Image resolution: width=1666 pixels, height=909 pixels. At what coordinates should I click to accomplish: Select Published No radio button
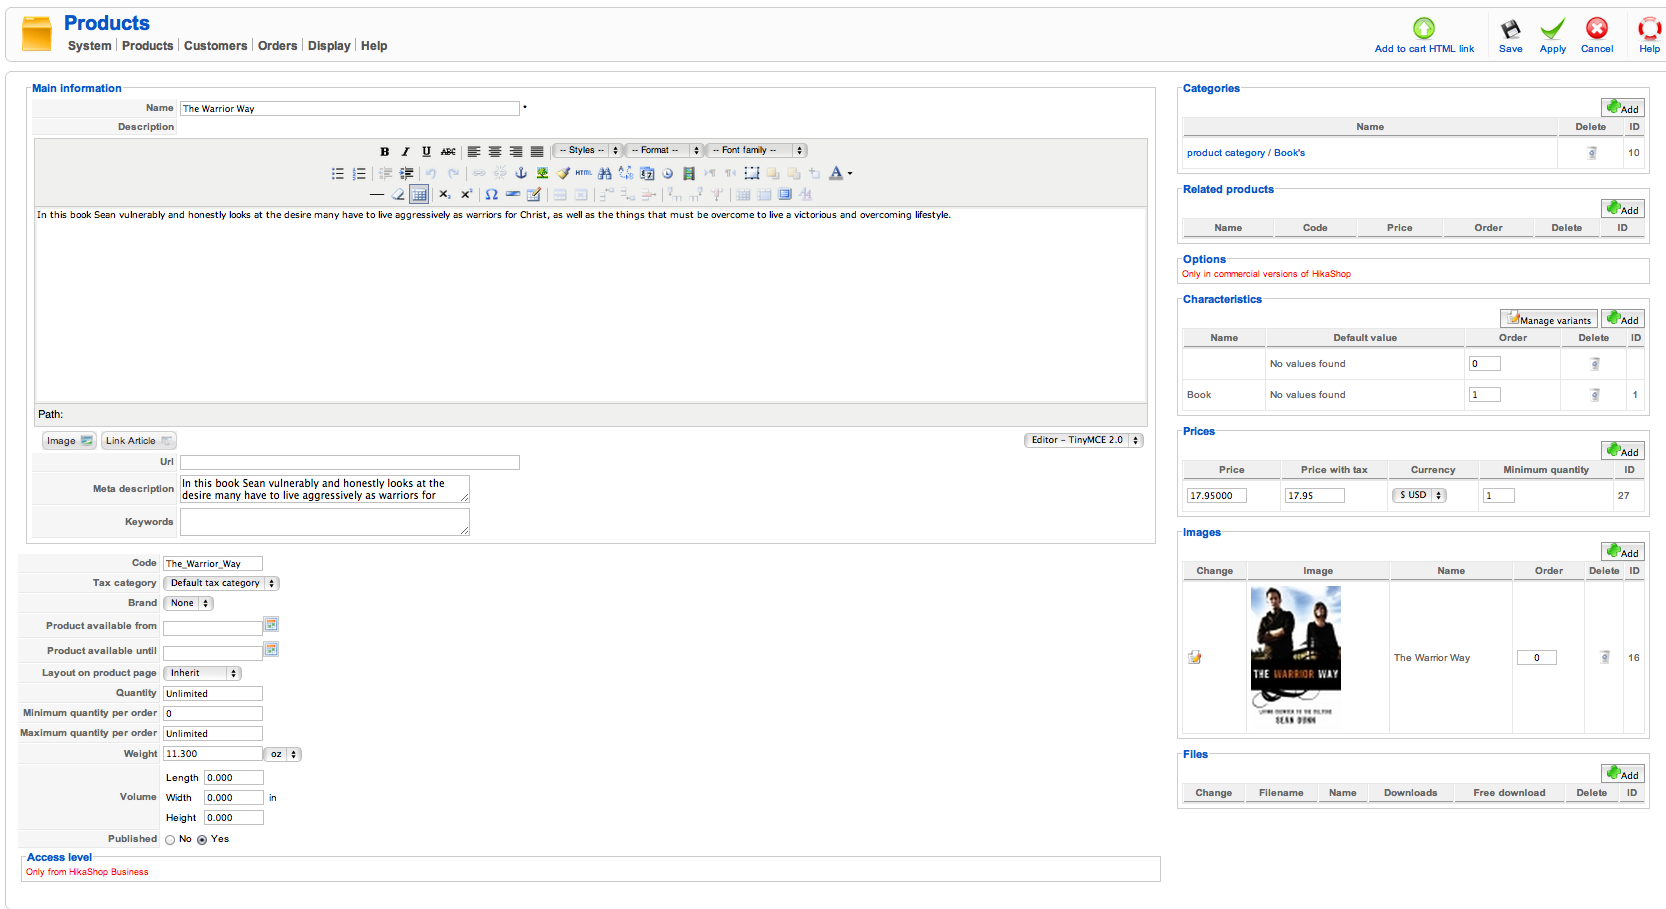coord(170,840)
